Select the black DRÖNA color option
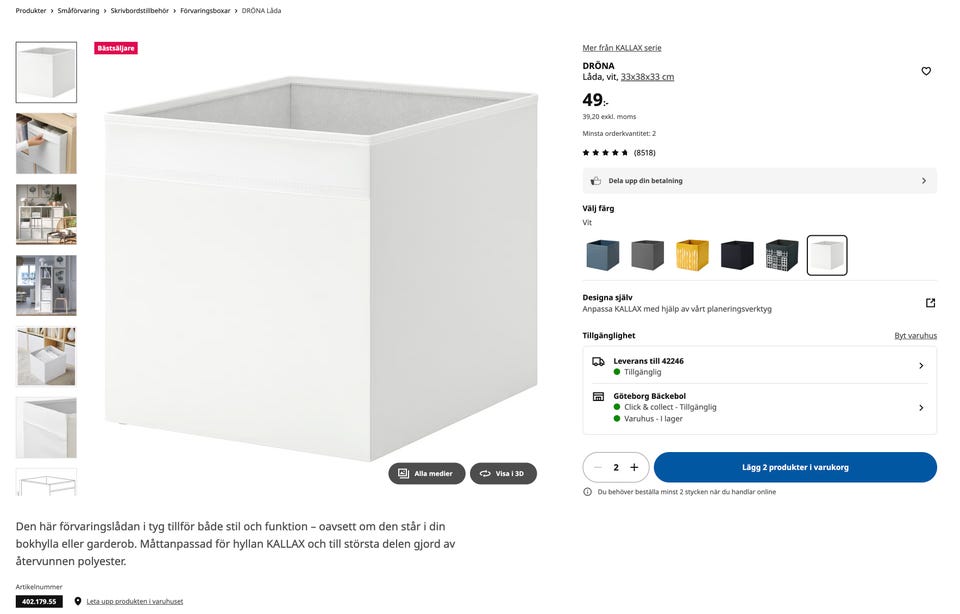960x614 pixels. 737,255
